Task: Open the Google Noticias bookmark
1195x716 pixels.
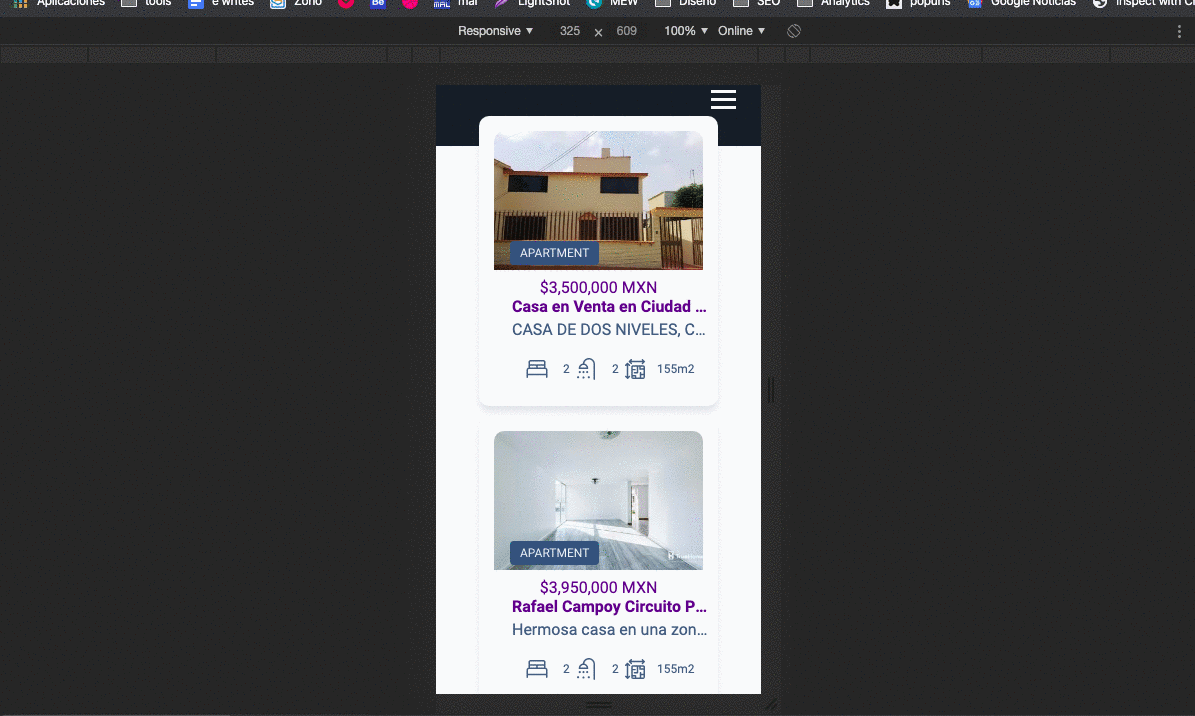Action: tap(1021, 4)
